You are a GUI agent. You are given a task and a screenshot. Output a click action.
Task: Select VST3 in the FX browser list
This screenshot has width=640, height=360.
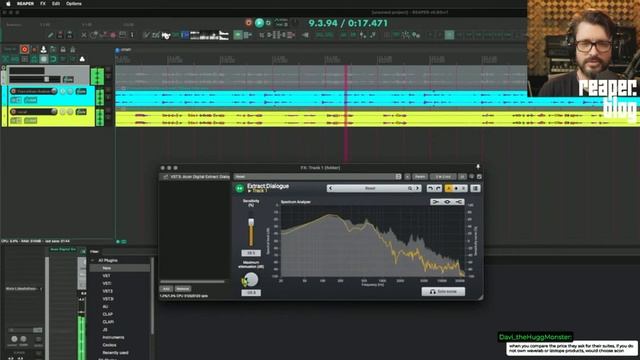pyautogui.click(x=107, y=291)
